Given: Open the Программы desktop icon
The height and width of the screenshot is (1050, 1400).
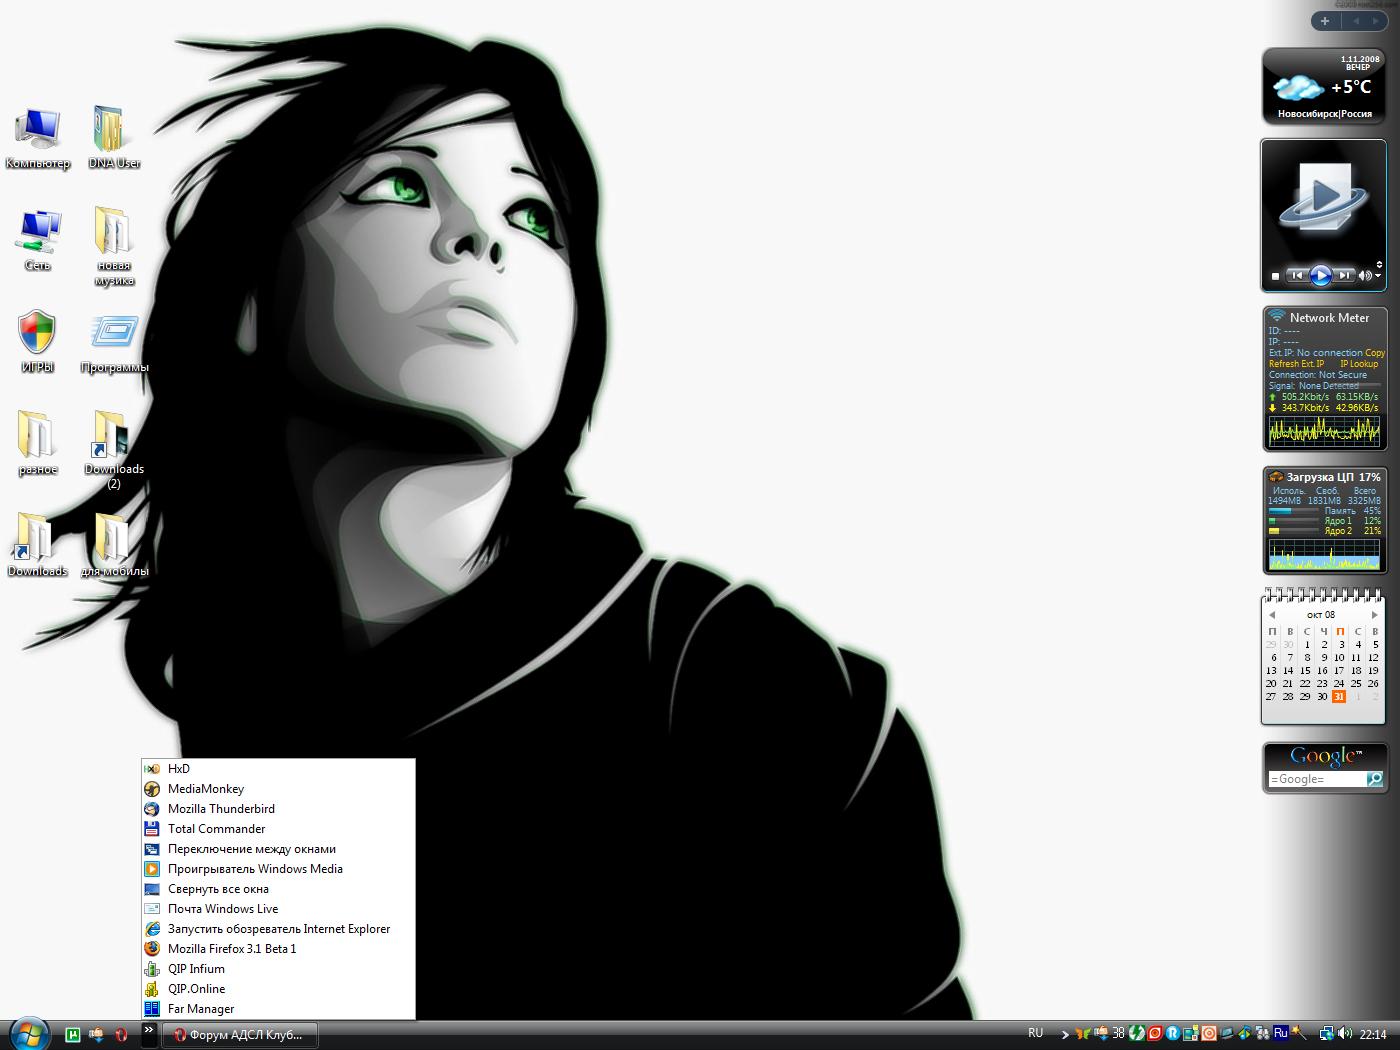Looking at the screenshot, I should tap(114, 343).
